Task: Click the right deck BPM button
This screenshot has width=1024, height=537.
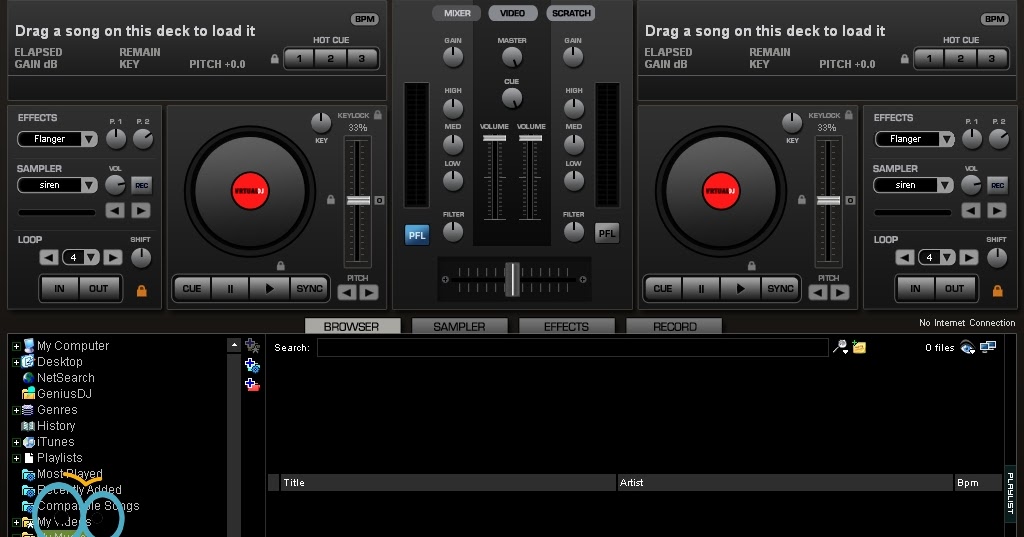Action: coord(995,19)
